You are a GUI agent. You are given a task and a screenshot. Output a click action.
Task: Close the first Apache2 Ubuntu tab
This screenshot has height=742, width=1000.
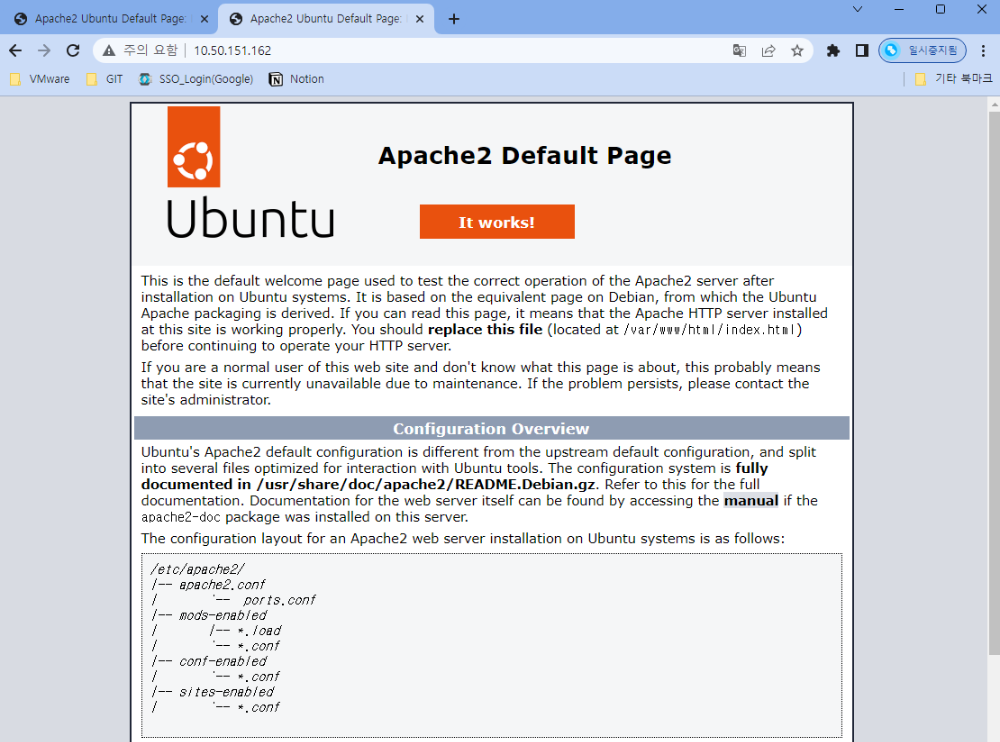(x=204, y=19)
